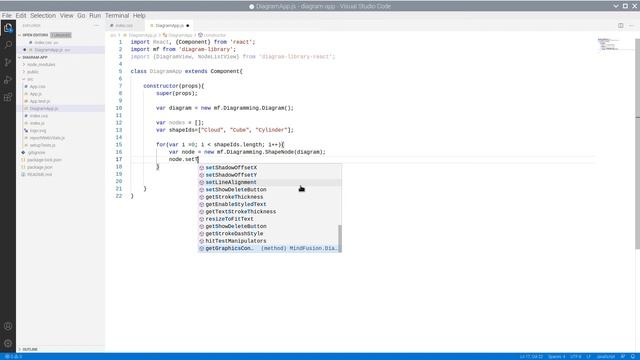Click the code minimap preview
This screenshot has width=640, height=360.
pos(608,44)
